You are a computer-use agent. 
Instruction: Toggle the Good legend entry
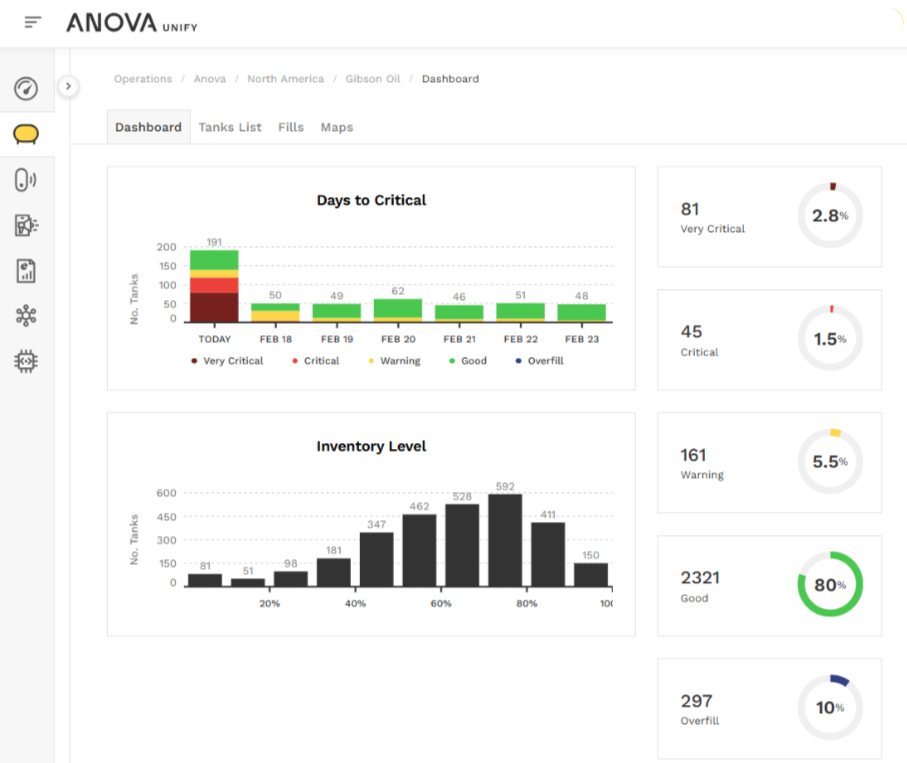pyautogui.click(x=468, y=361)
